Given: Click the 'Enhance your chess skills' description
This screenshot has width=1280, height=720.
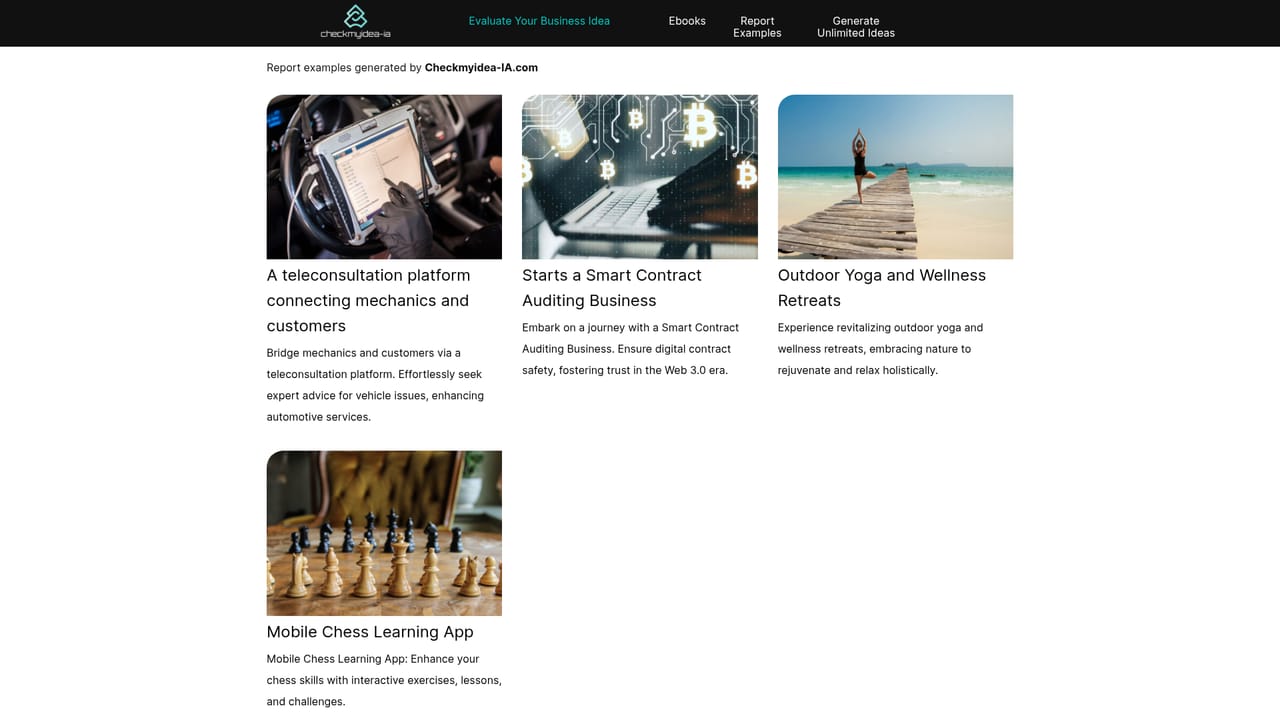Looking at the screenshot, I should coord(384,680).
